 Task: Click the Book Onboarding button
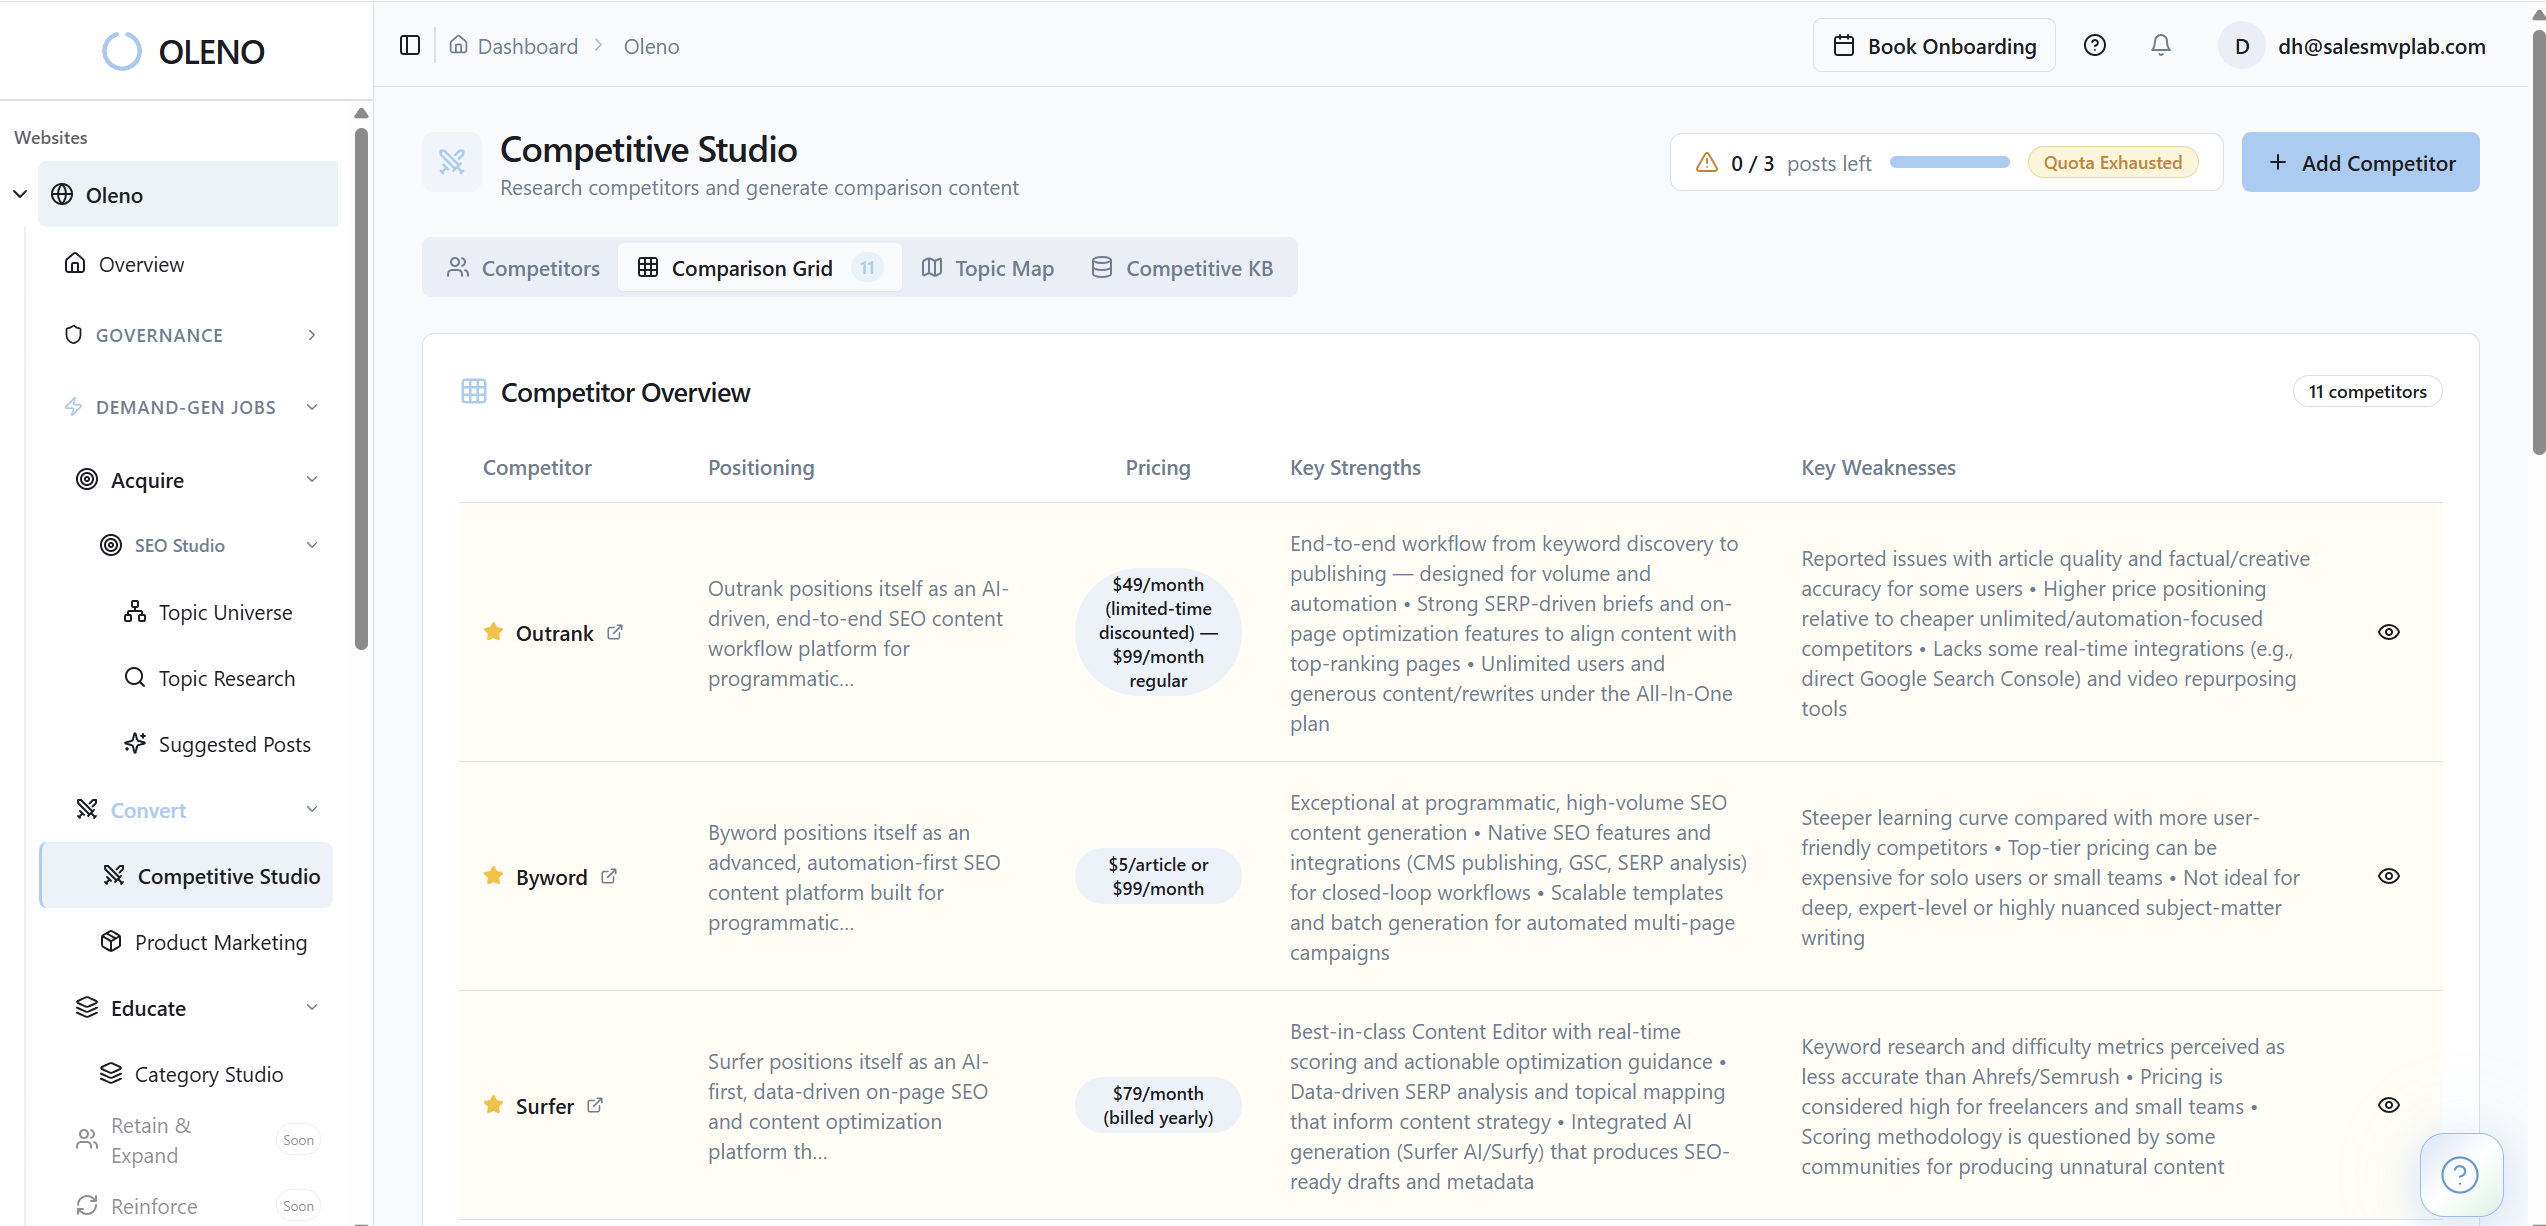(x=1934, y=46)
